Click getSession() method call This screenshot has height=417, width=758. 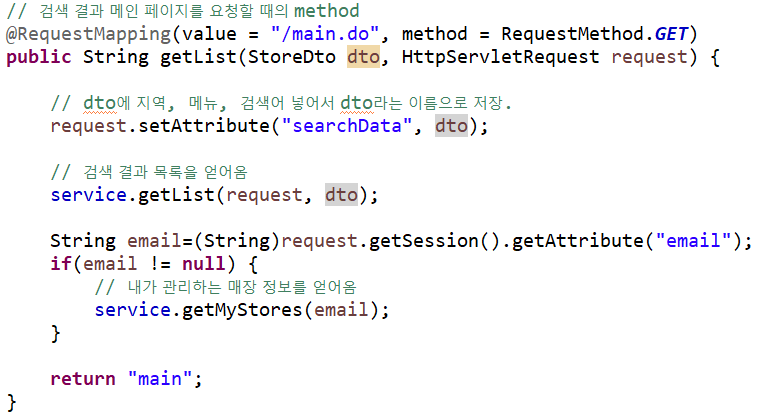tap(435, 241)
